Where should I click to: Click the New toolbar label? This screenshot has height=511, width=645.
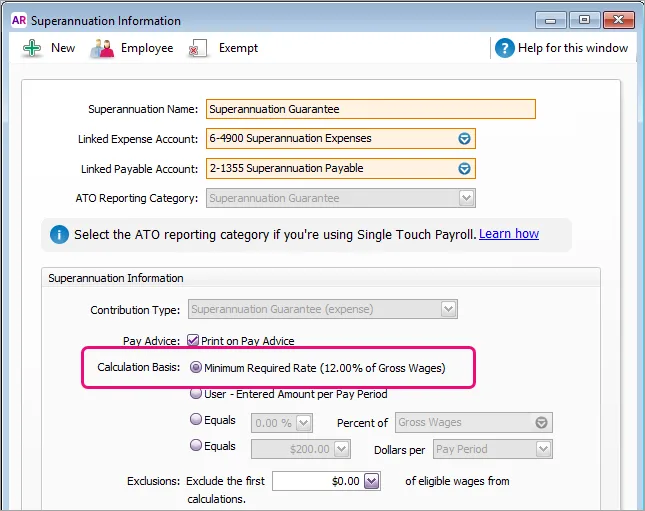click(x=63, y=48)
